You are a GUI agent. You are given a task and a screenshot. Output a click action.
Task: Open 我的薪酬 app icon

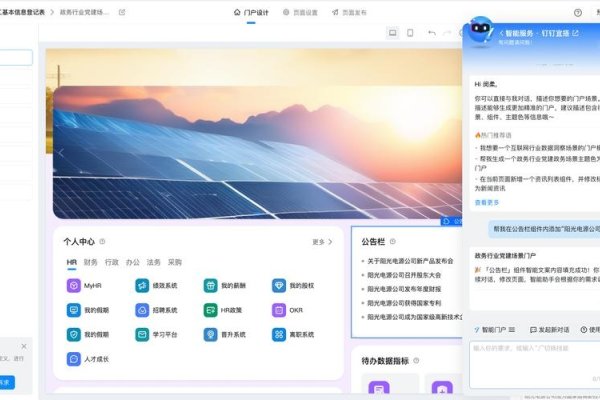[210, 286]
